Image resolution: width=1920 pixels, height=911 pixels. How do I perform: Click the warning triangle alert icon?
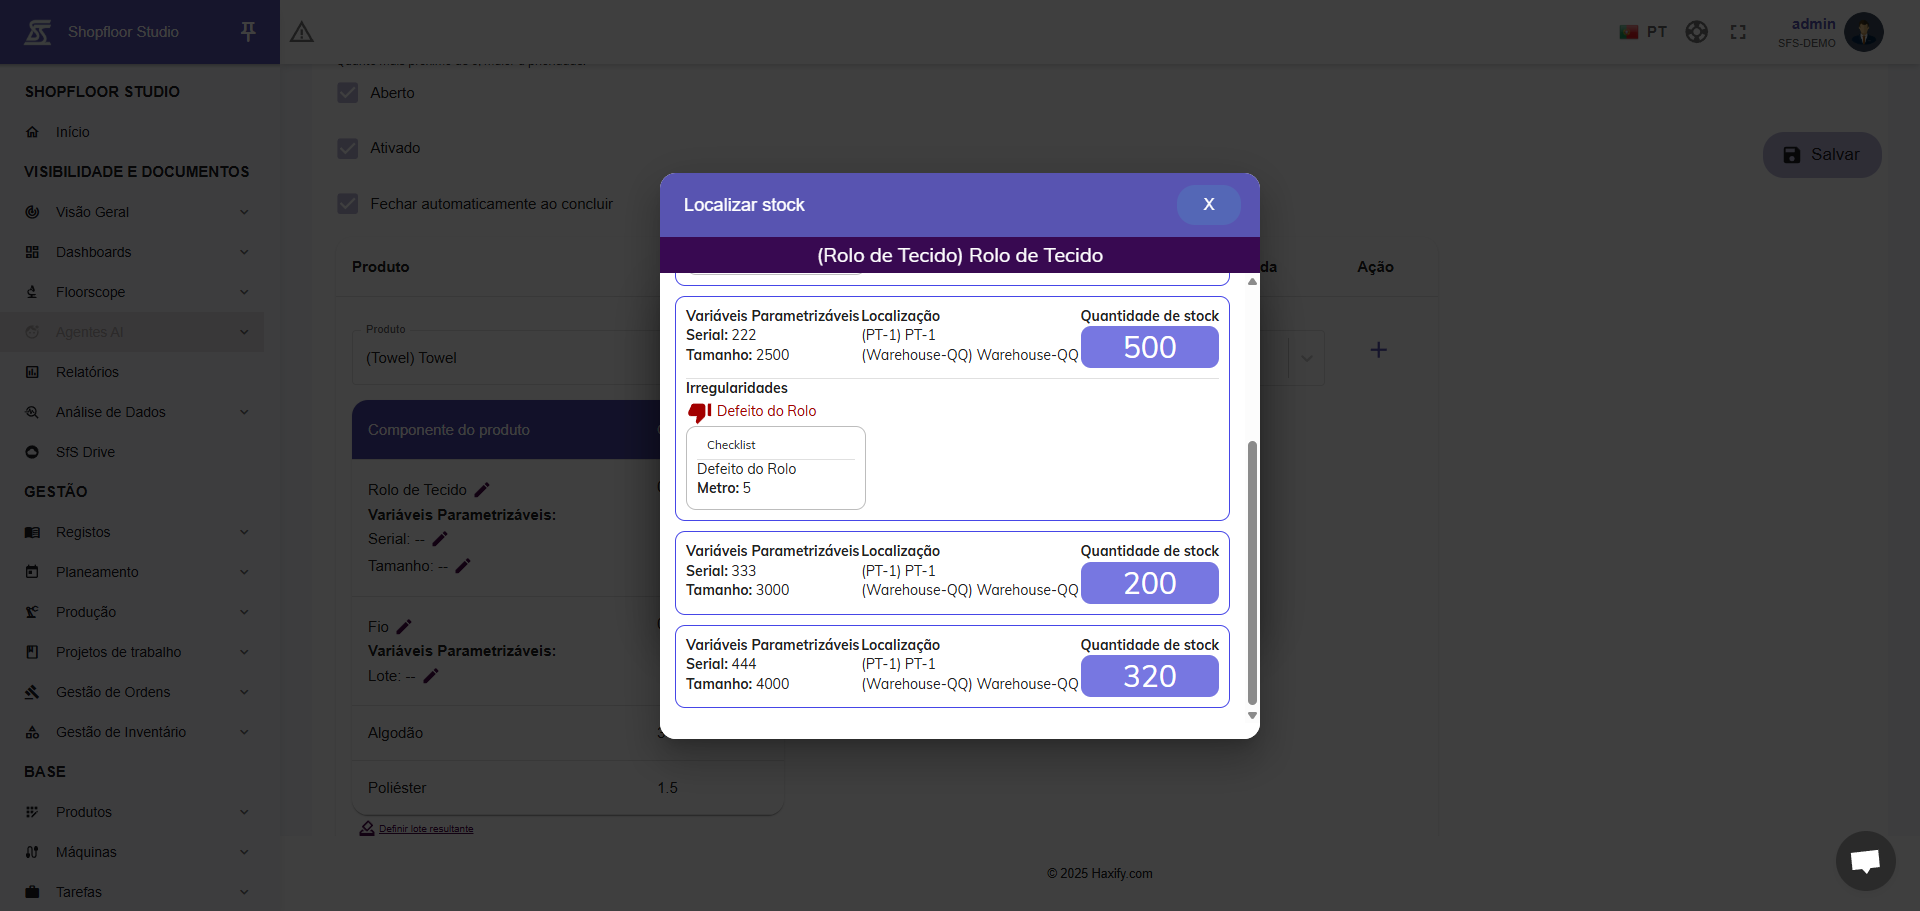(x=302, y=32)
